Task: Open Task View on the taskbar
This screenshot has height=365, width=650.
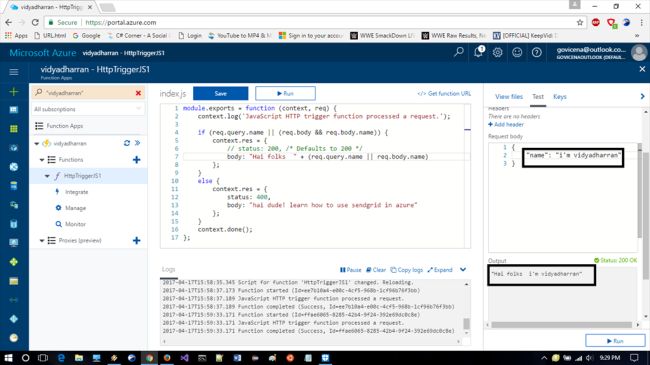Action: 43,358
